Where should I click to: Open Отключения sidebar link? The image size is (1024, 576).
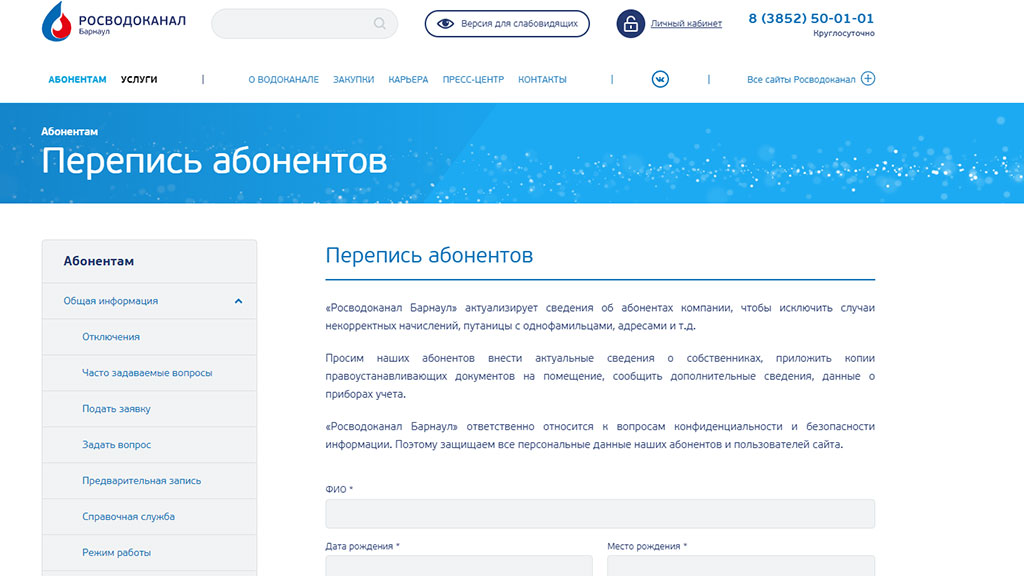pyautogui.click(x=110, y=337)
